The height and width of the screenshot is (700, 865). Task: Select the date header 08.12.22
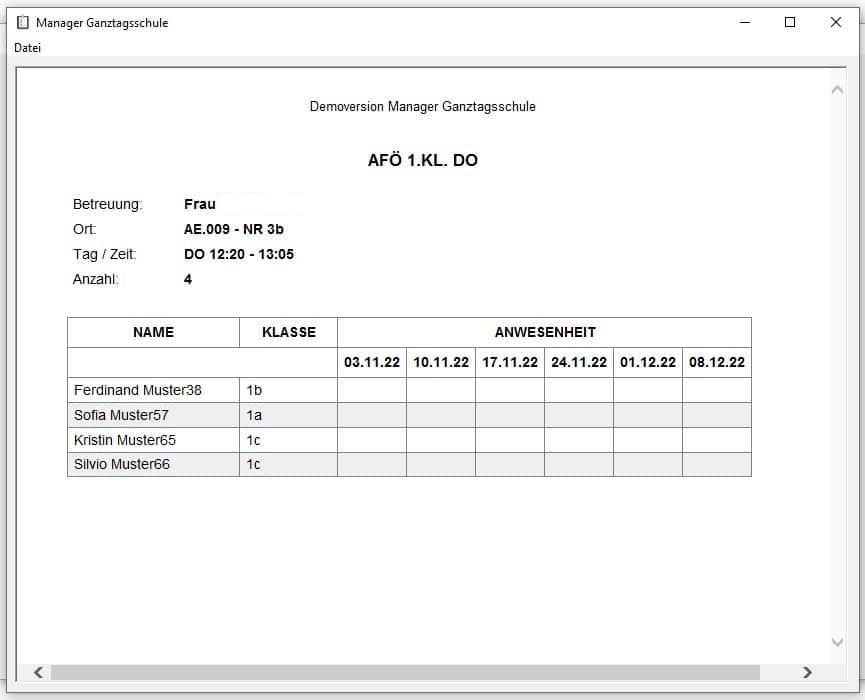(x=716, y=362)
